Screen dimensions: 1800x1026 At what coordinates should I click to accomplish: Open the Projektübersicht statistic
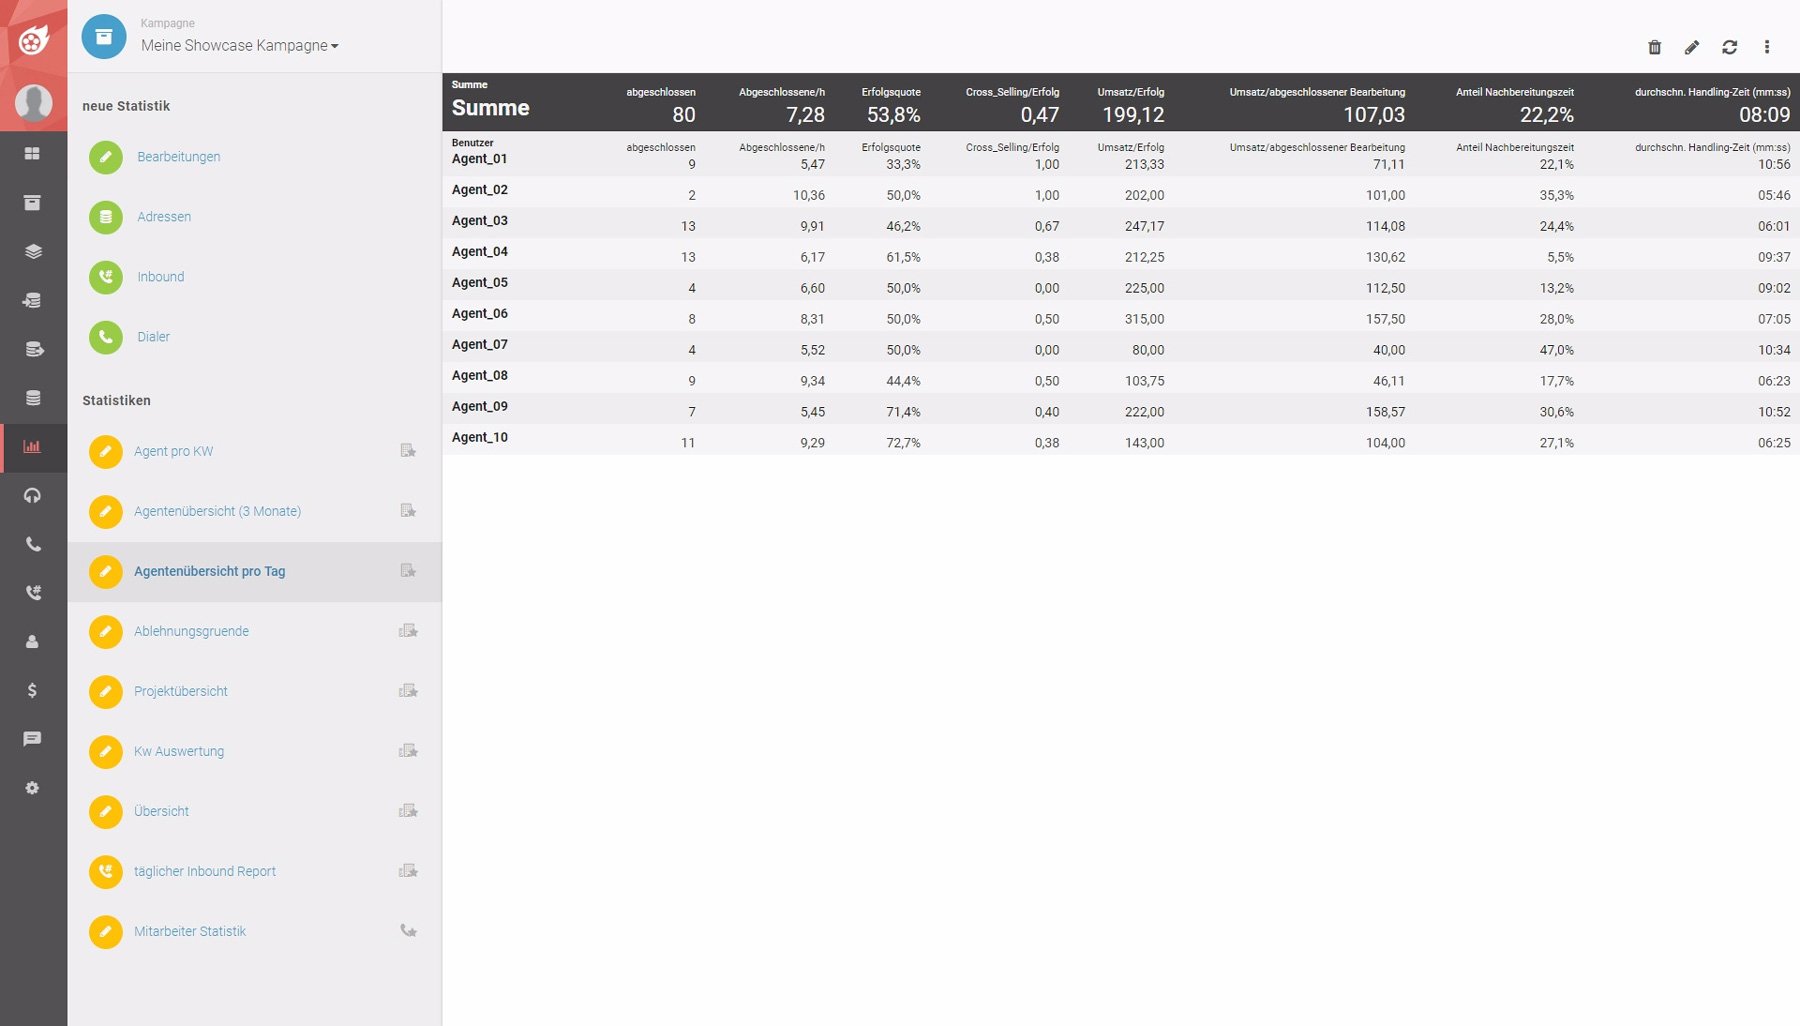[181, 691]
